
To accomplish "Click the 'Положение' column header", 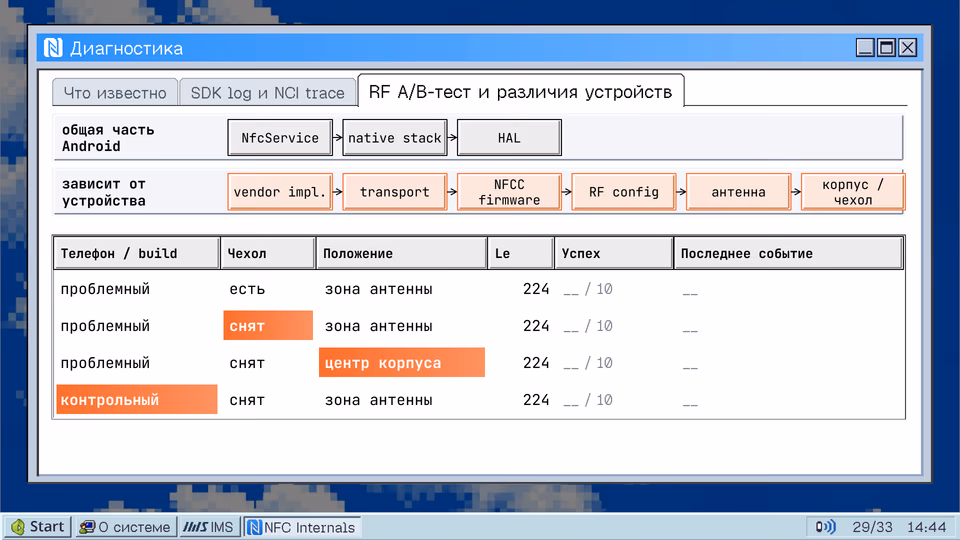I will (x=402, y=253).
